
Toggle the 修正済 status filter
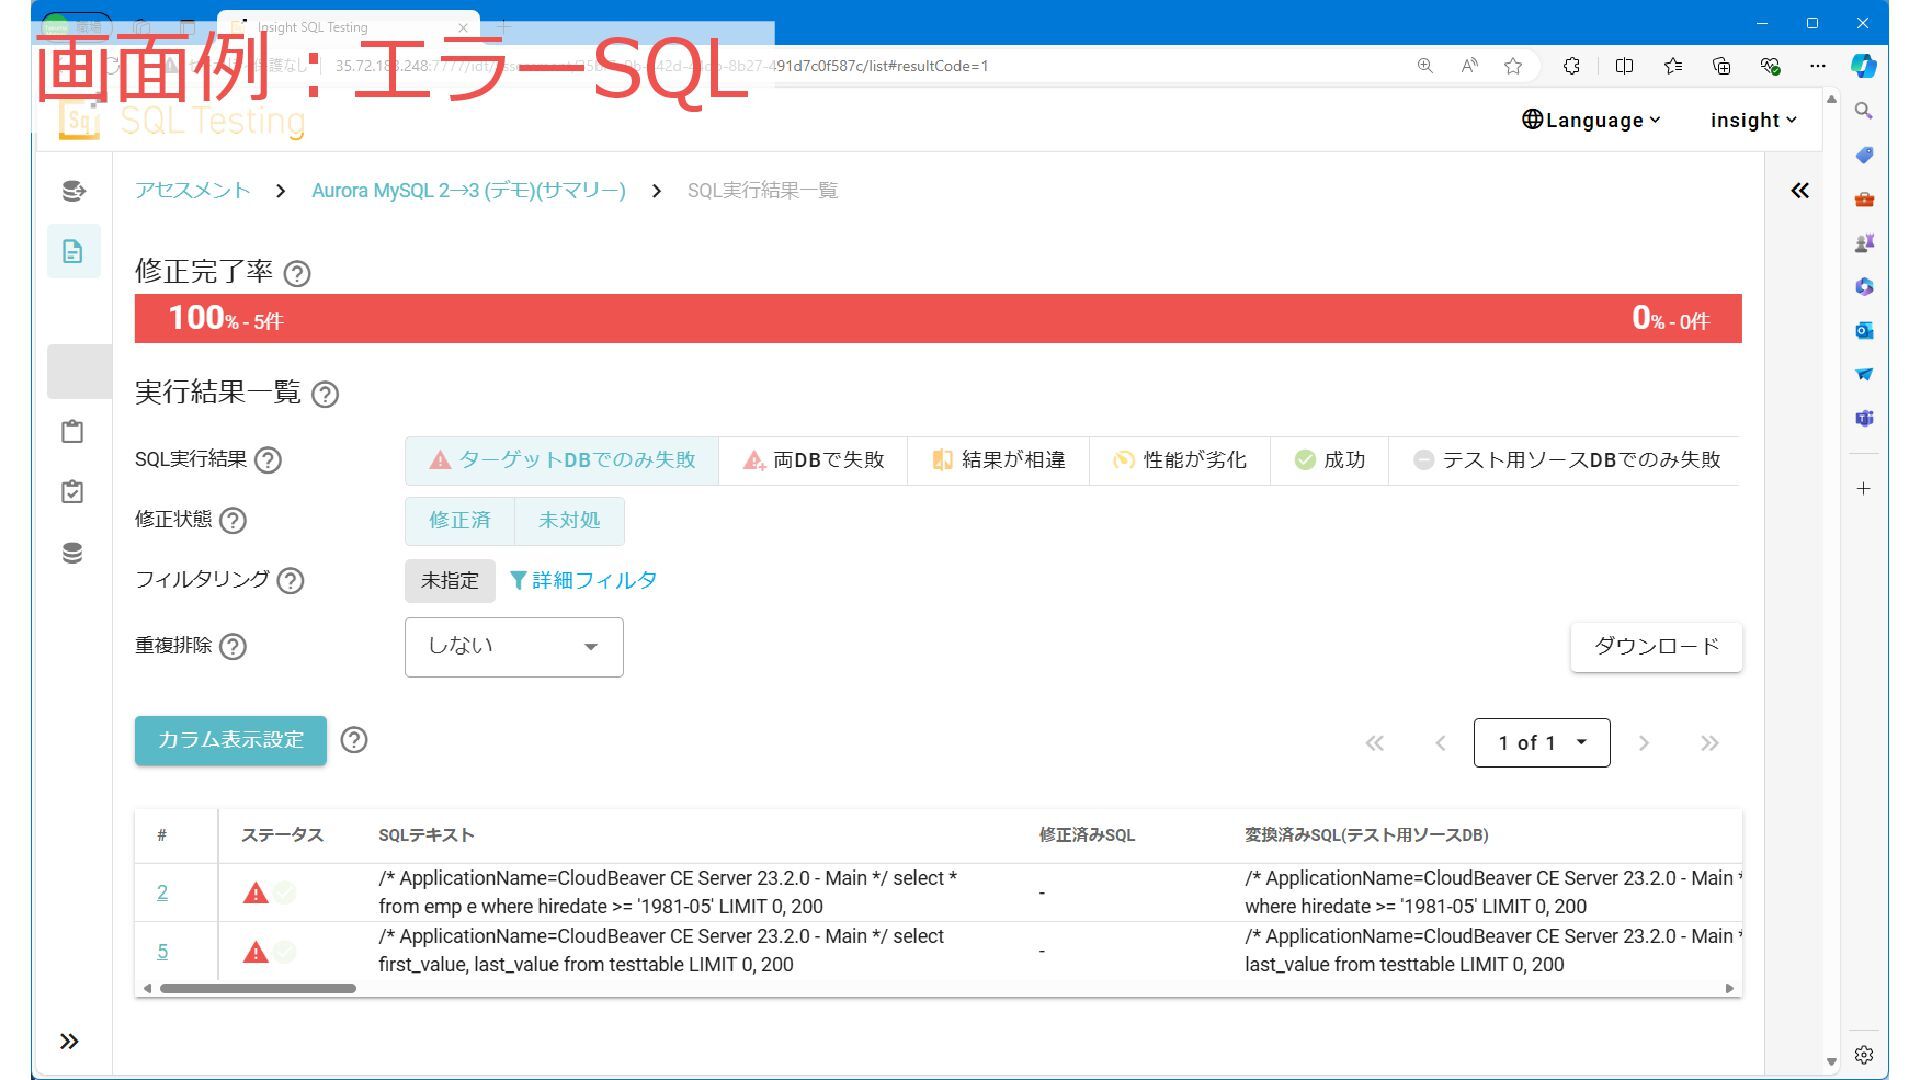click(x=460, y=520)
